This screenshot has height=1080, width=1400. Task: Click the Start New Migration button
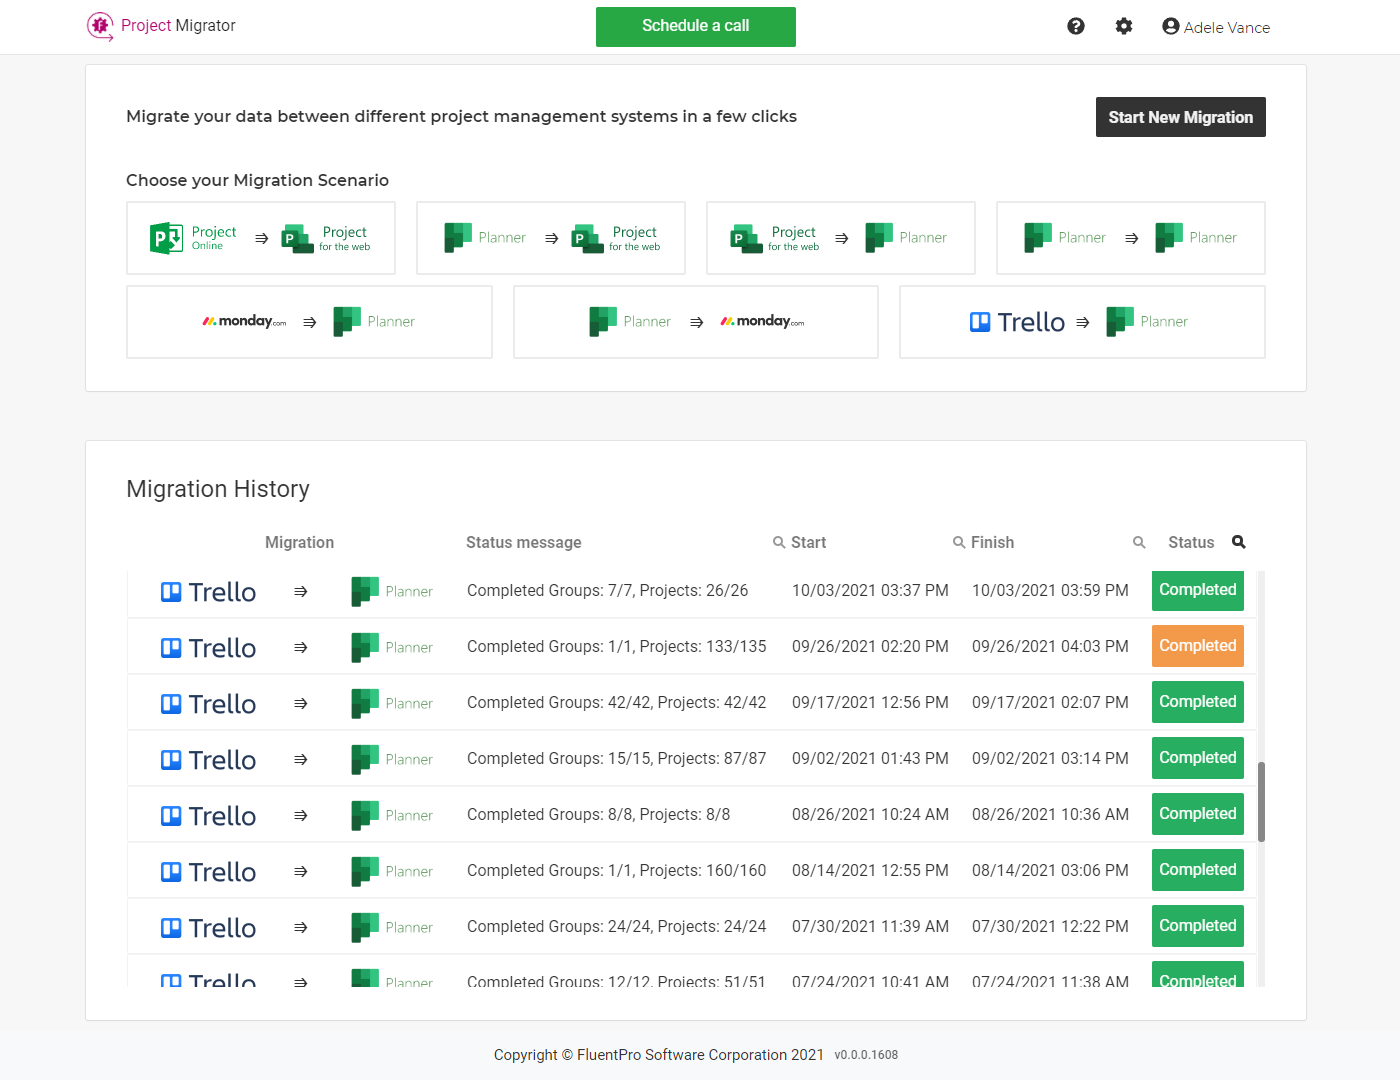(x=1180, y=117)
